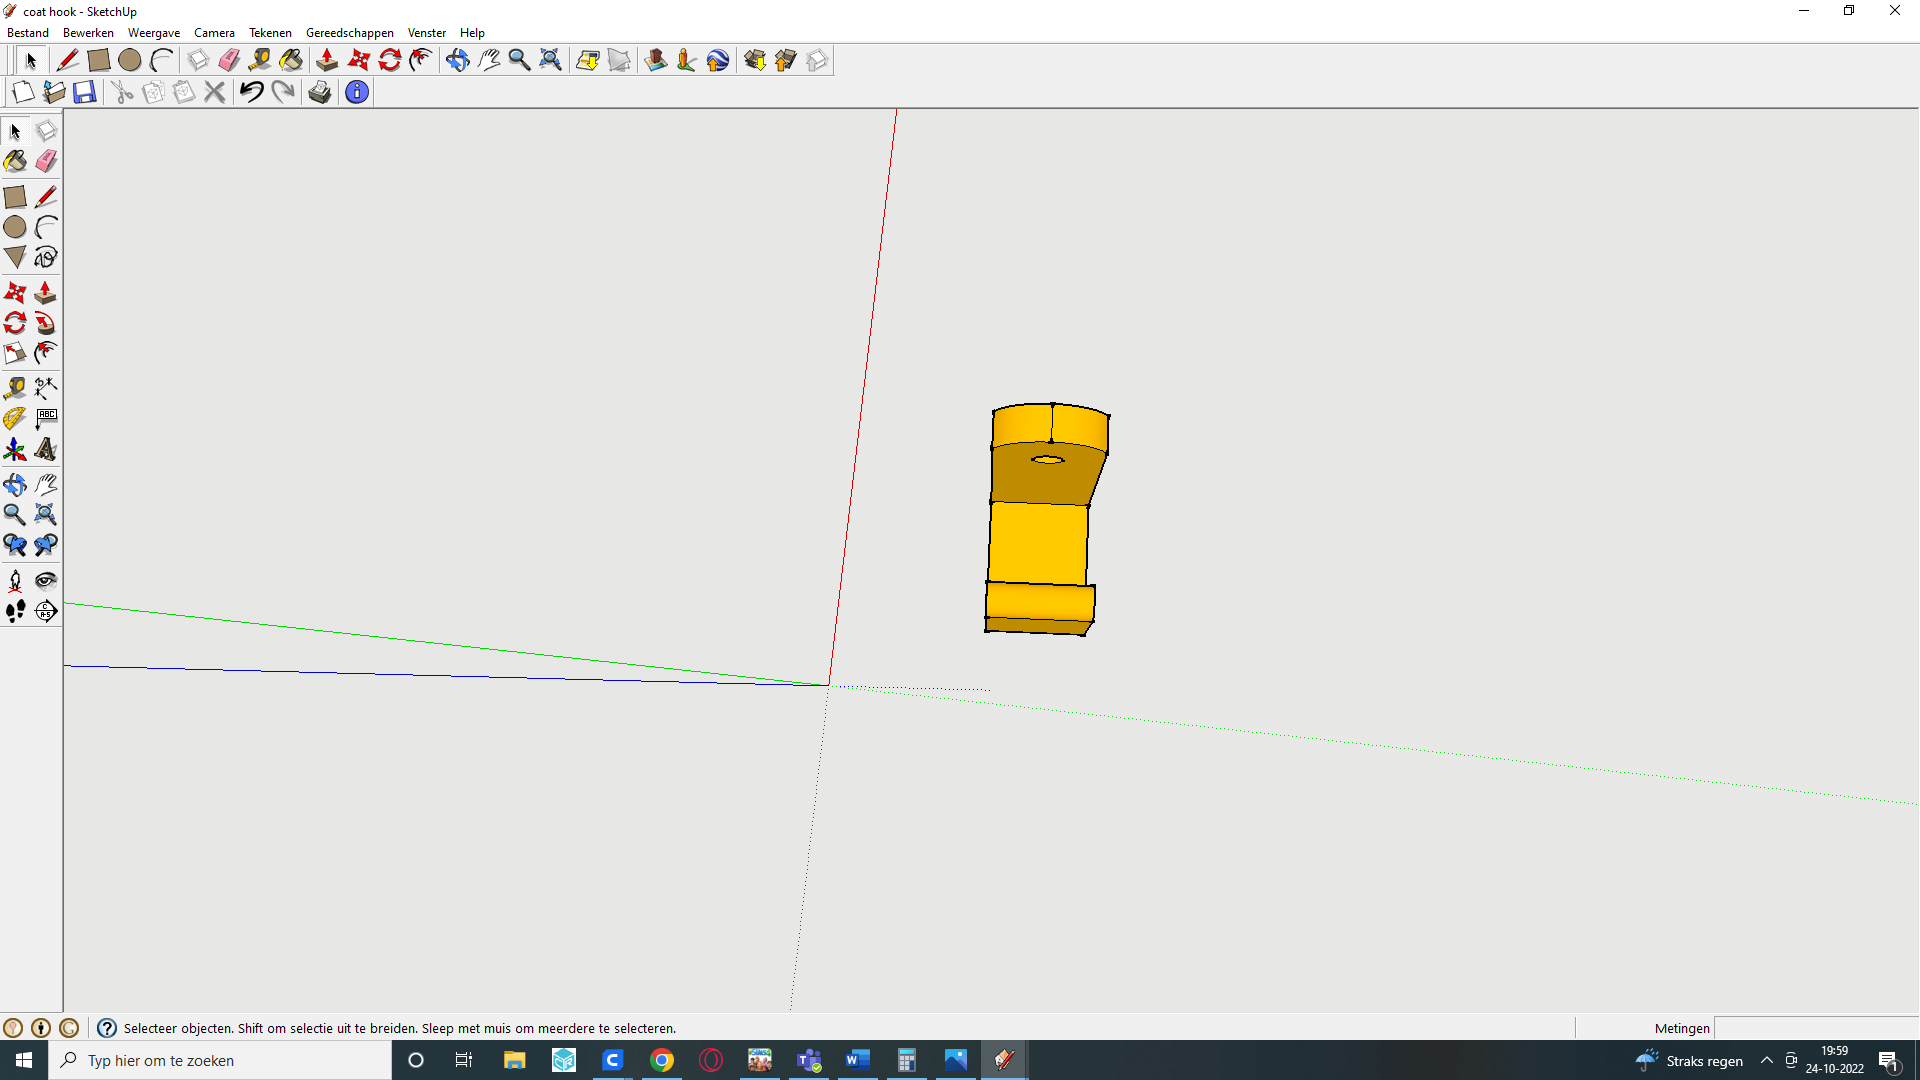
Task: Open the Venster menu
Action: pyautogui.click(x=427, y=32)
